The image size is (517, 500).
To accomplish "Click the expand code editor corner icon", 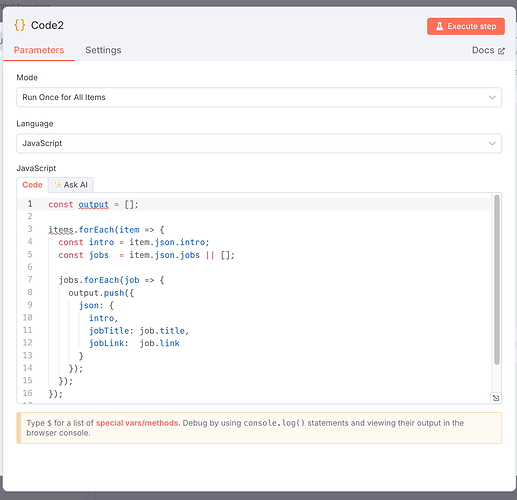I will pos(496,398).
